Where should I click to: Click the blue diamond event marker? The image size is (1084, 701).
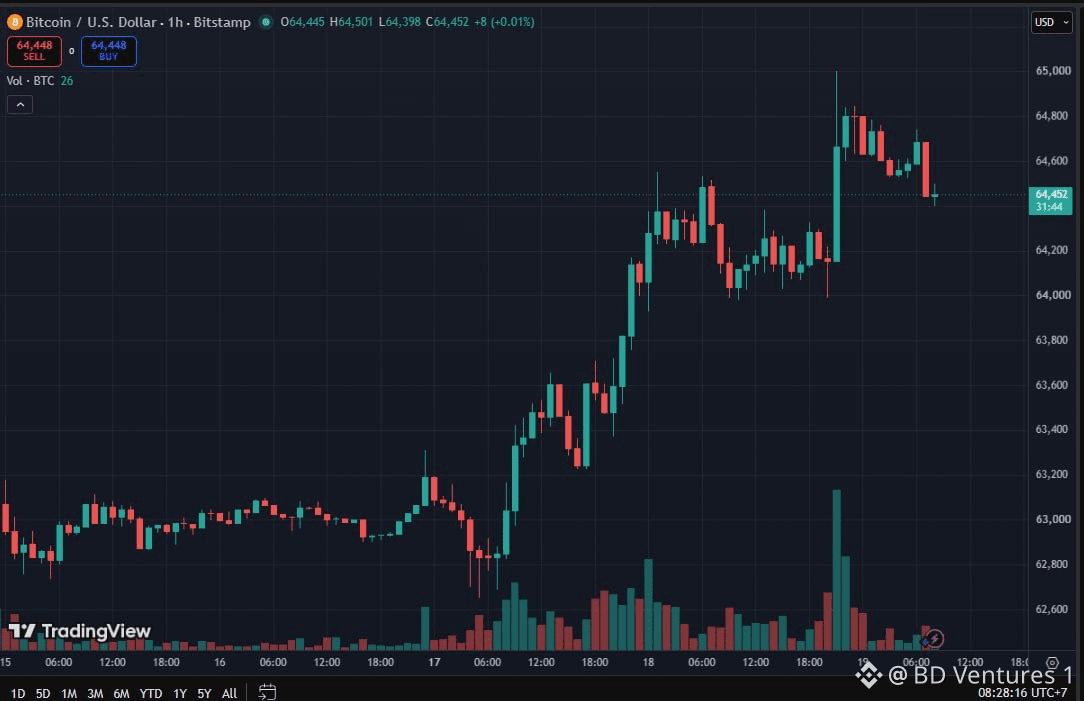[x=926, y=643]
